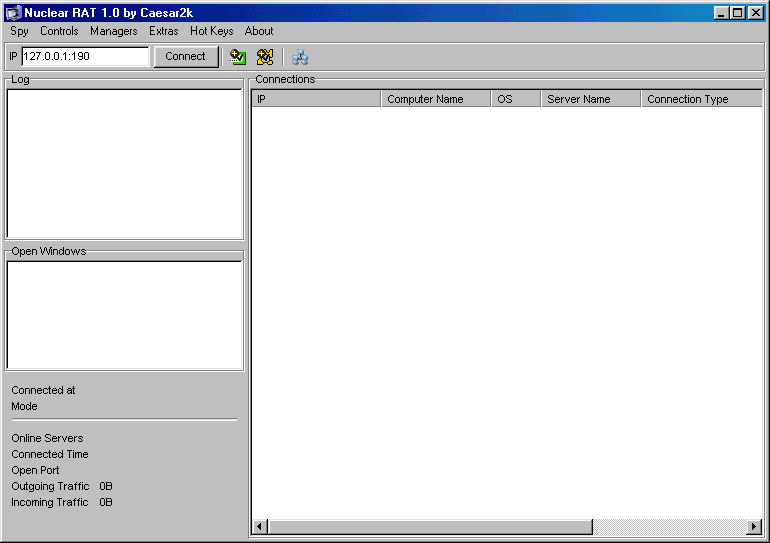770x543 pixels.
Task: Click the application icon in title bar
Action: click(13, 13)
